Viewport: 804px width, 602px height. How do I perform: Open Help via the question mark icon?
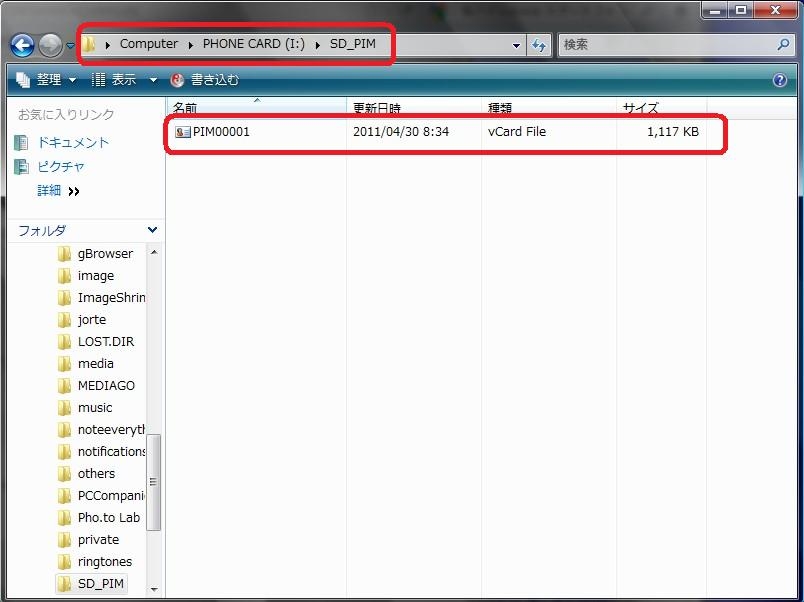(x=780, y=80)
